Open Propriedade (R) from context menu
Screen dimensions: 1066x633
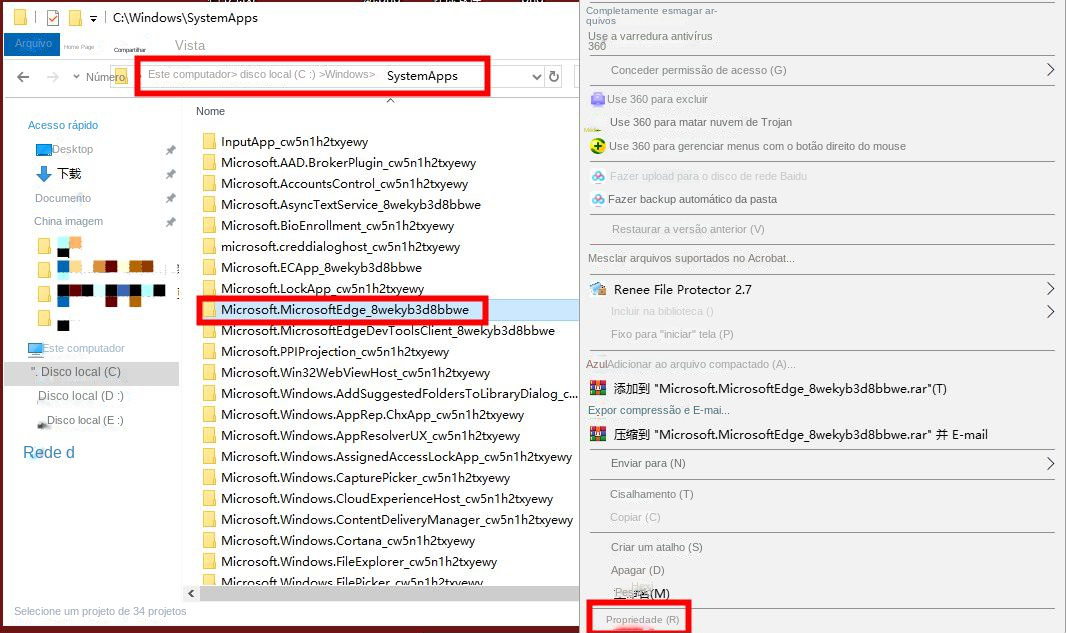click(642, 620)
